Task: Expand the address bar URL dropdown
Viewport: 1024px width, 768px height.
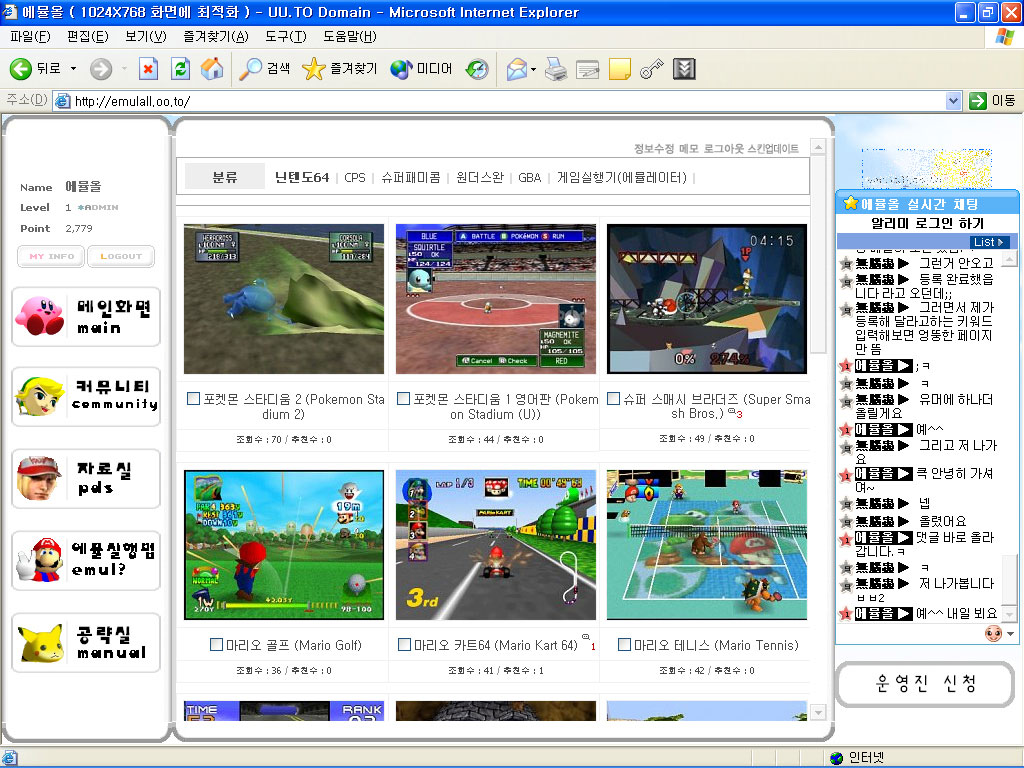Action: coord(953,101)
